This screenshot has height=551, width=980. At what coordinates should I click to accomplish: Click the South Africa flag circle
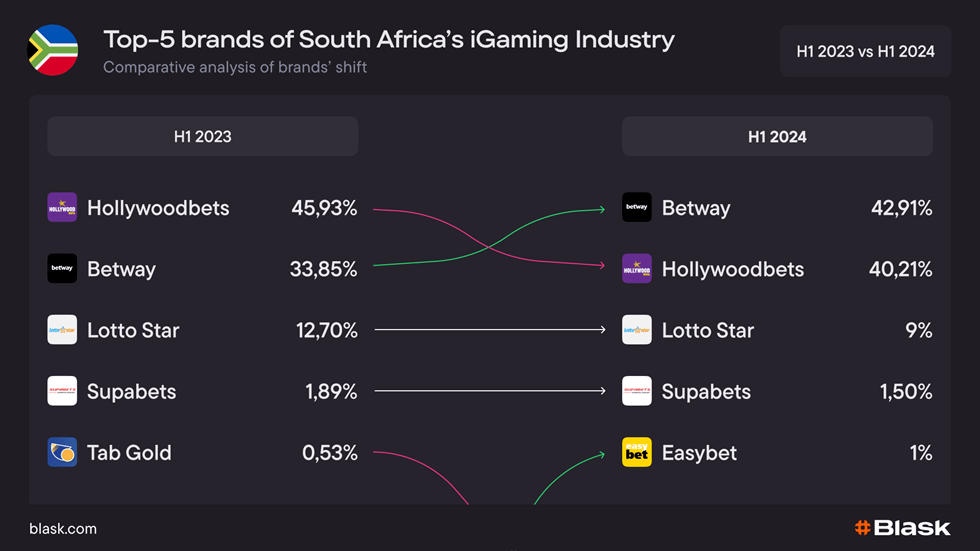[52, 50]
